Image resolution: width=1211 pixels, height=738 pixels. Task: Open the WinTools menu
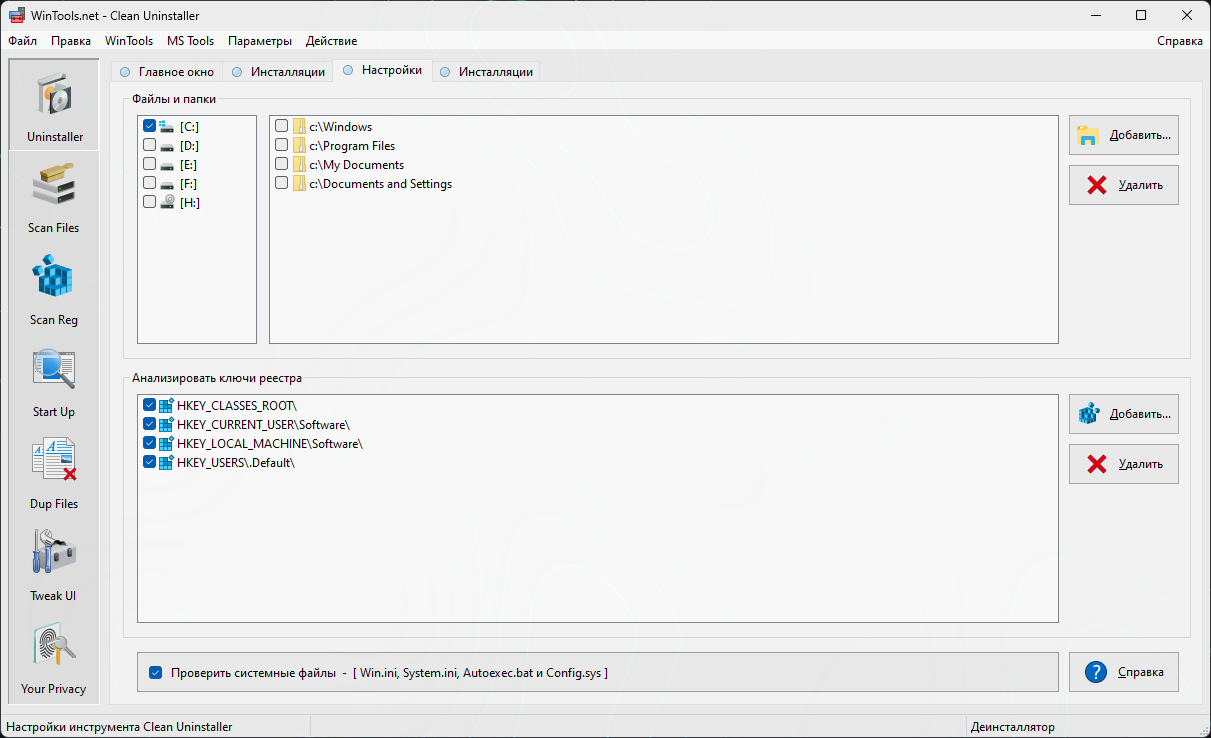[x=129, y=41]
